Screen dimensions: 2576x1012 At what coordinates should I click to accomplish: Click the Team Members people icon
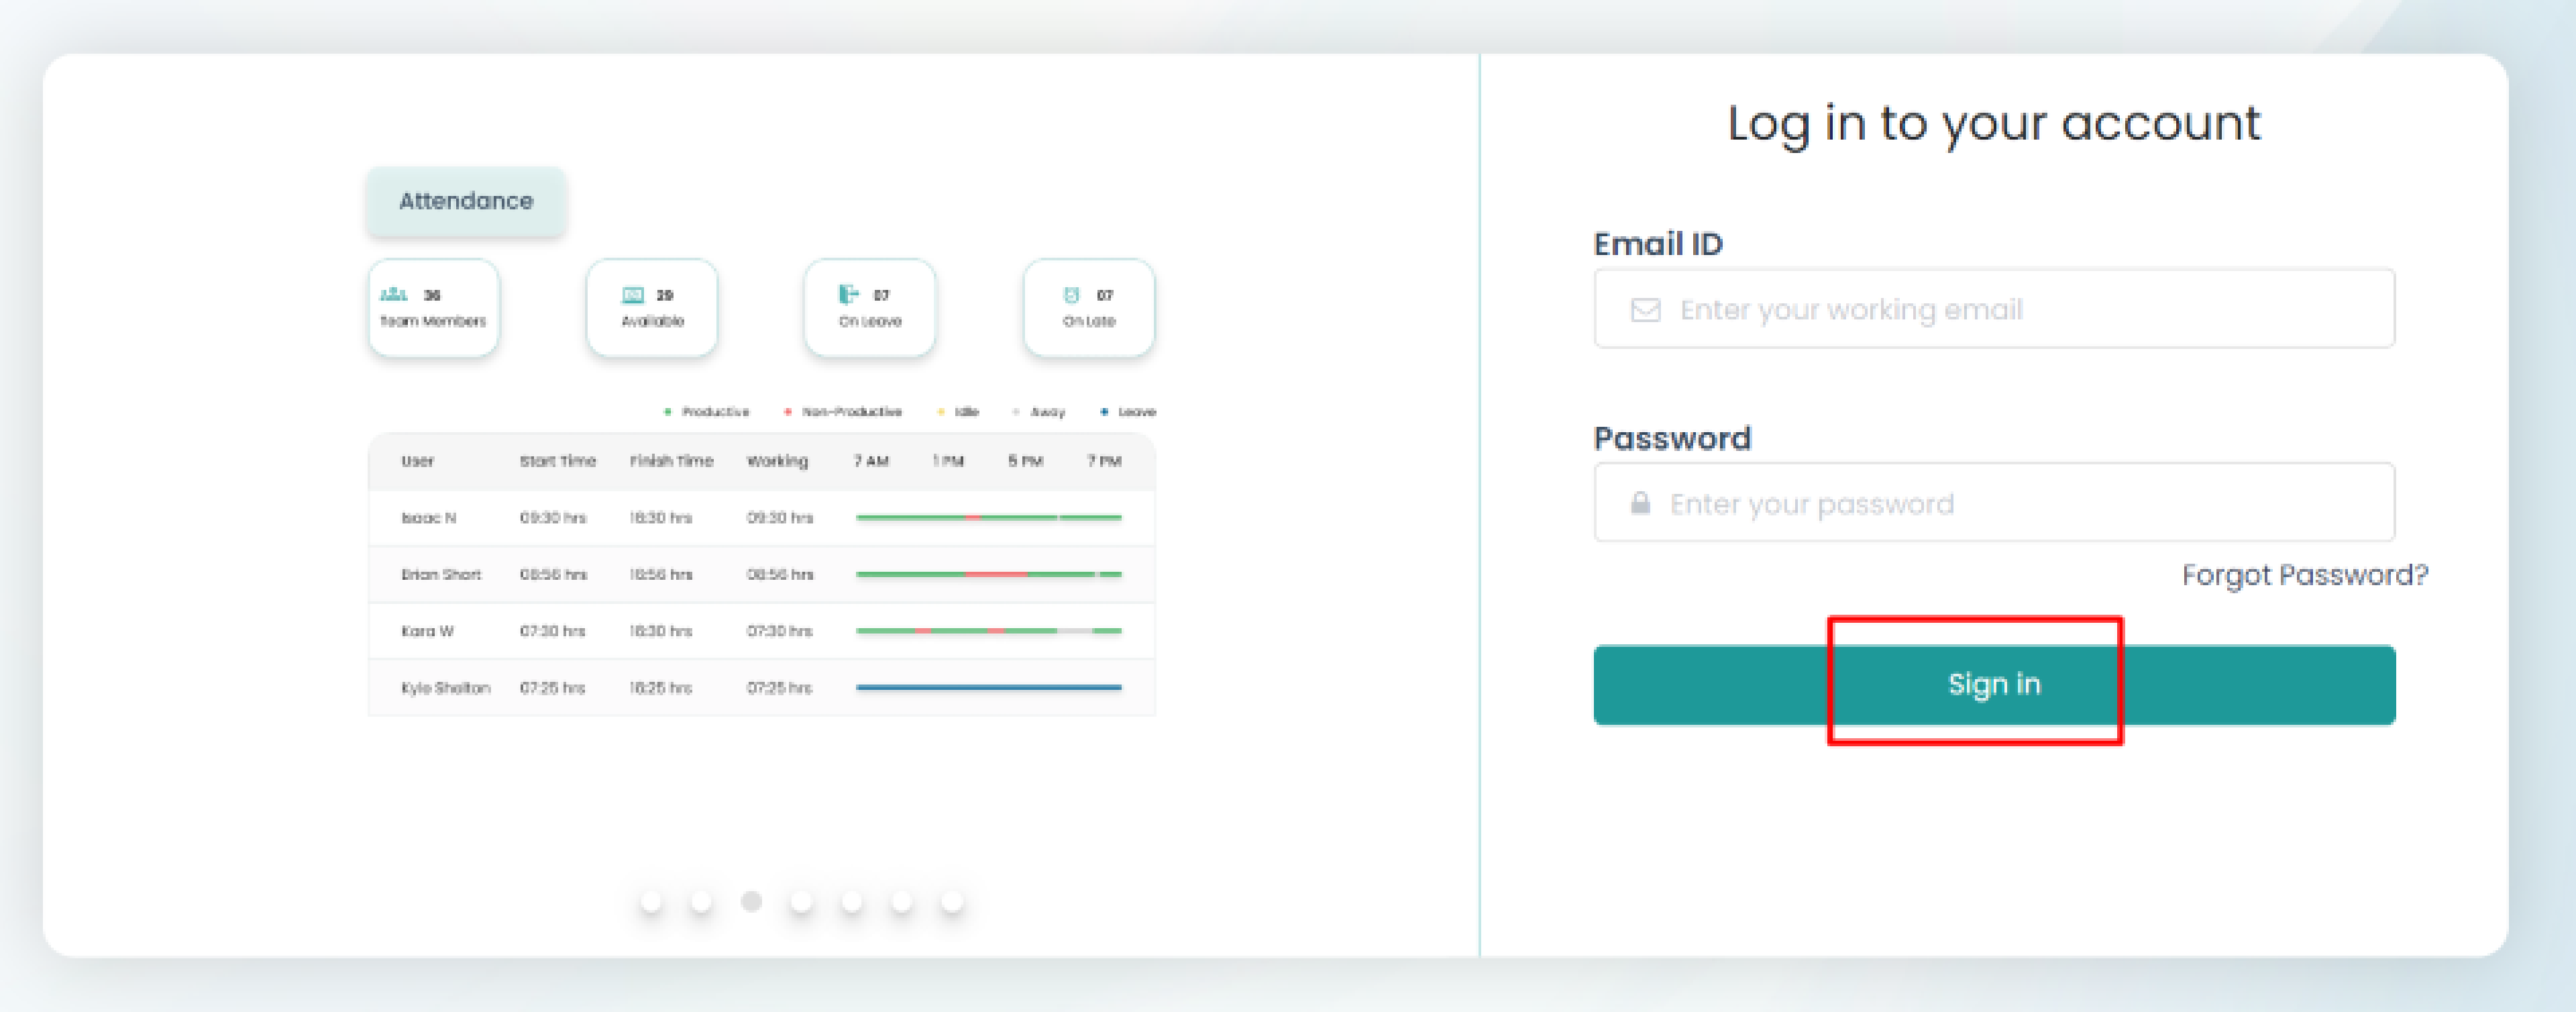click(x=394, y=294)
